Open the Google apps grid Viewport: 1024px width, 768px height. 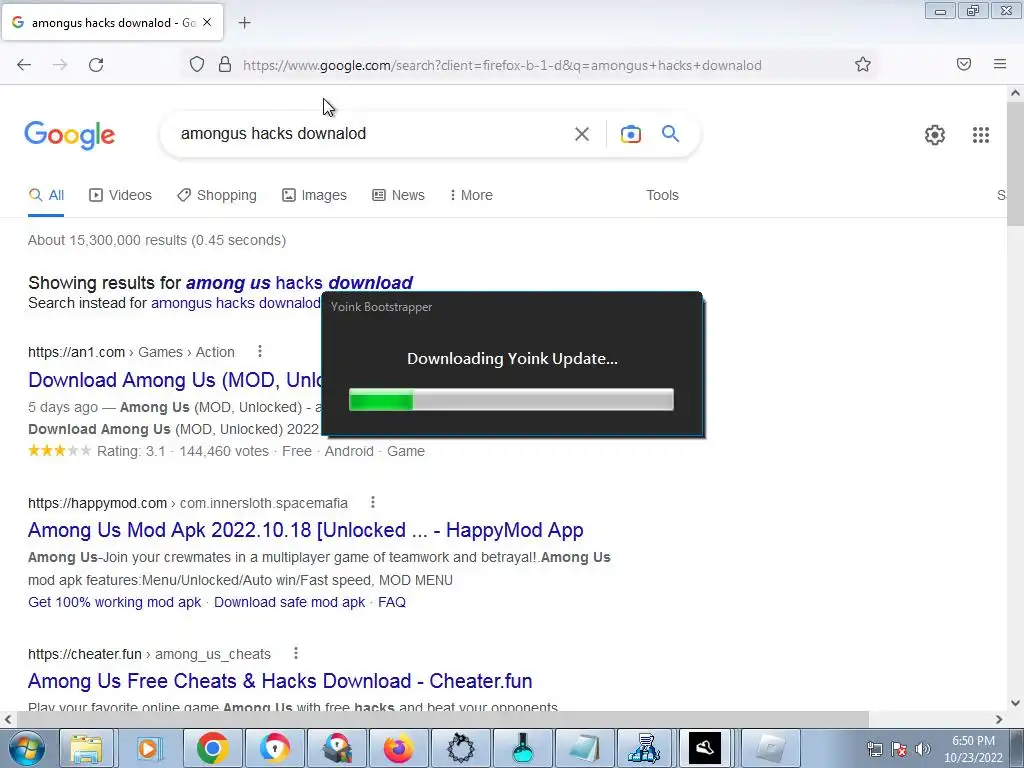coord(981,135)
